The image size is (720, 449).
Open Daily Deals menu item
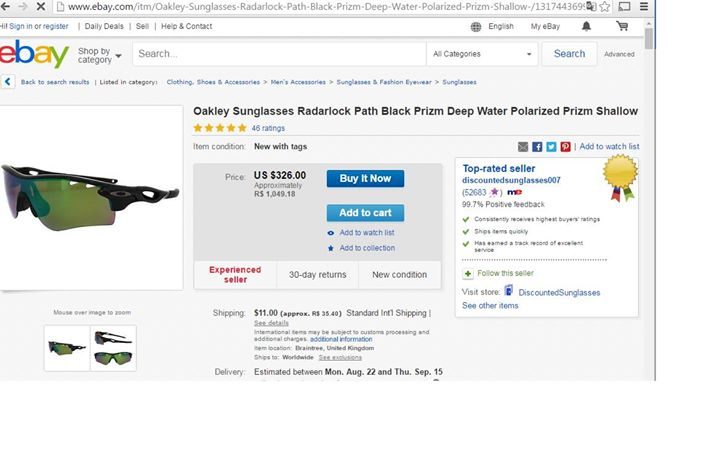[104, 26]
